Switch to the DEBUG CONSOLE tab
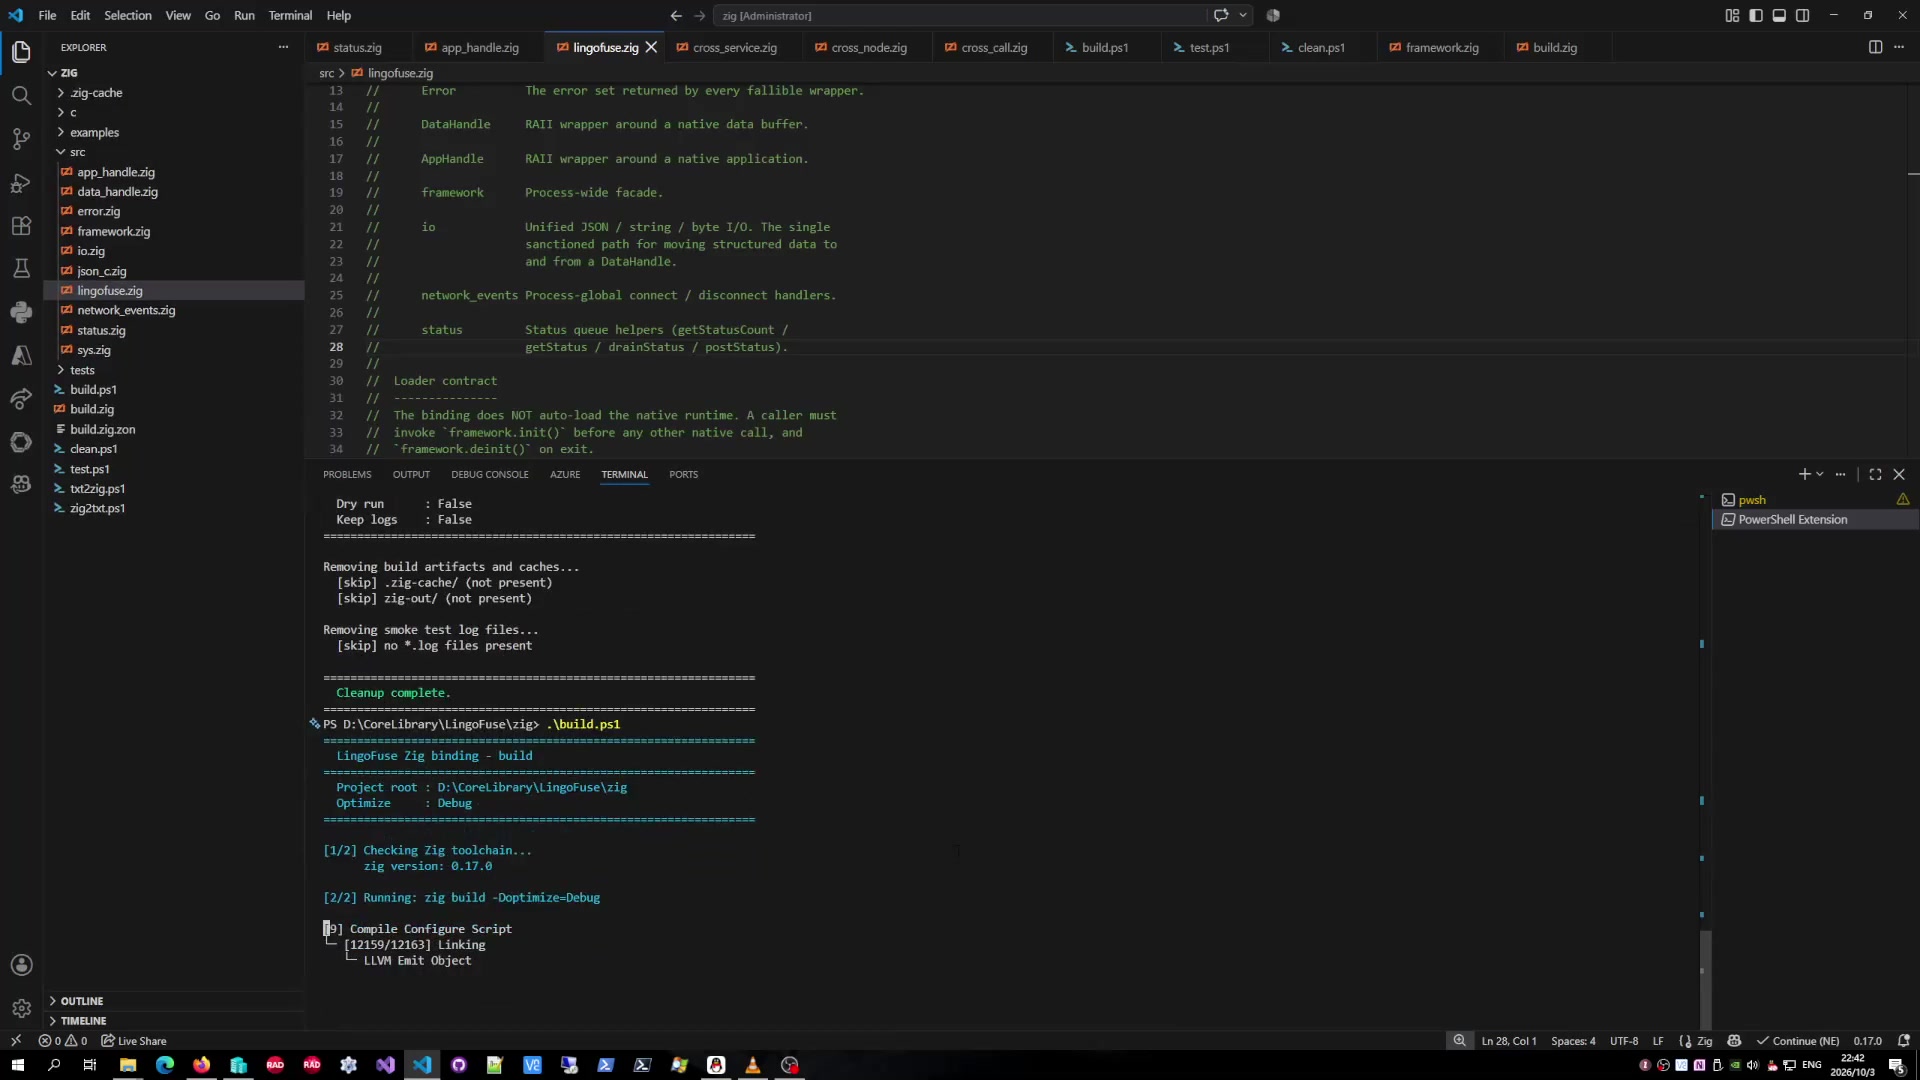Screen dimensions: 1920x1080 [x=489, y=475]
